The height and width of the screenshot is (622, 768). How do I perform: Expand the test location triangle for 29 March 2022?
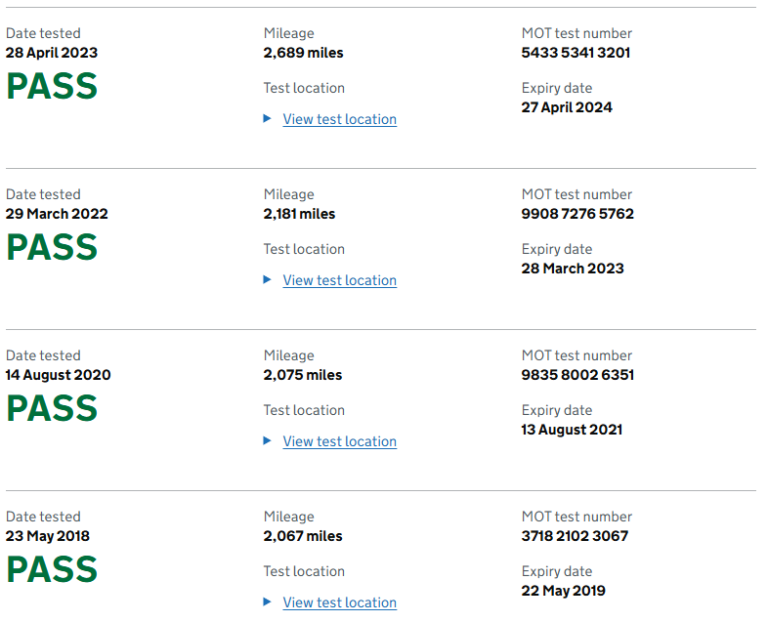267,280
